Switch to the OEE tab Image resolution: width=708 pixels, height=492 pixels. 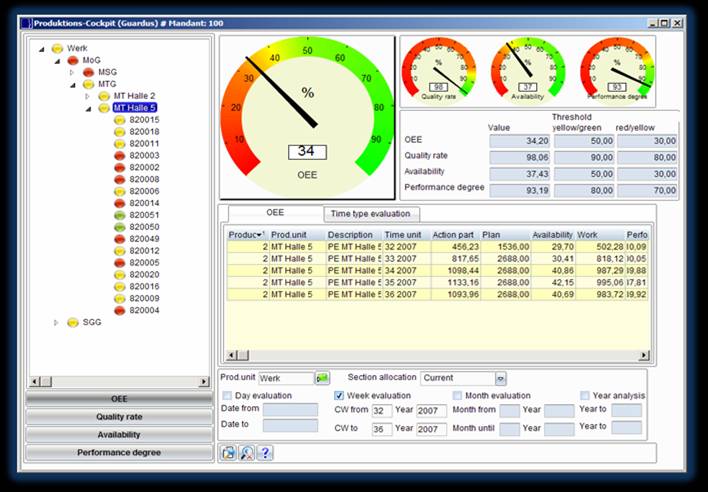click(275, 213)
